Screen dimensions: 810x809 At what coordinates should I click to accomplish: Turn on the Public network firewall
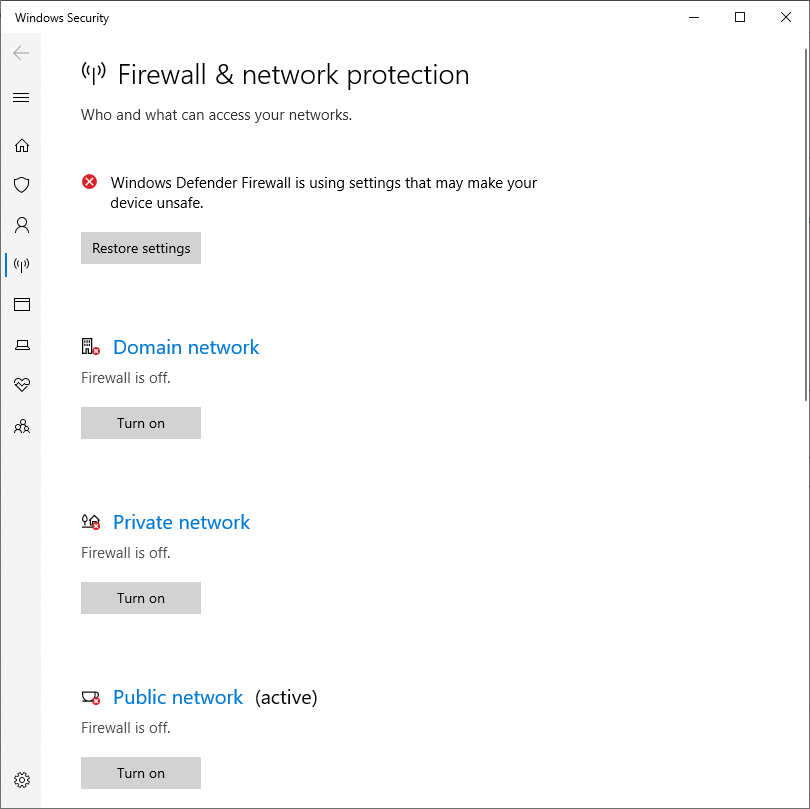[x=141, y=773]
